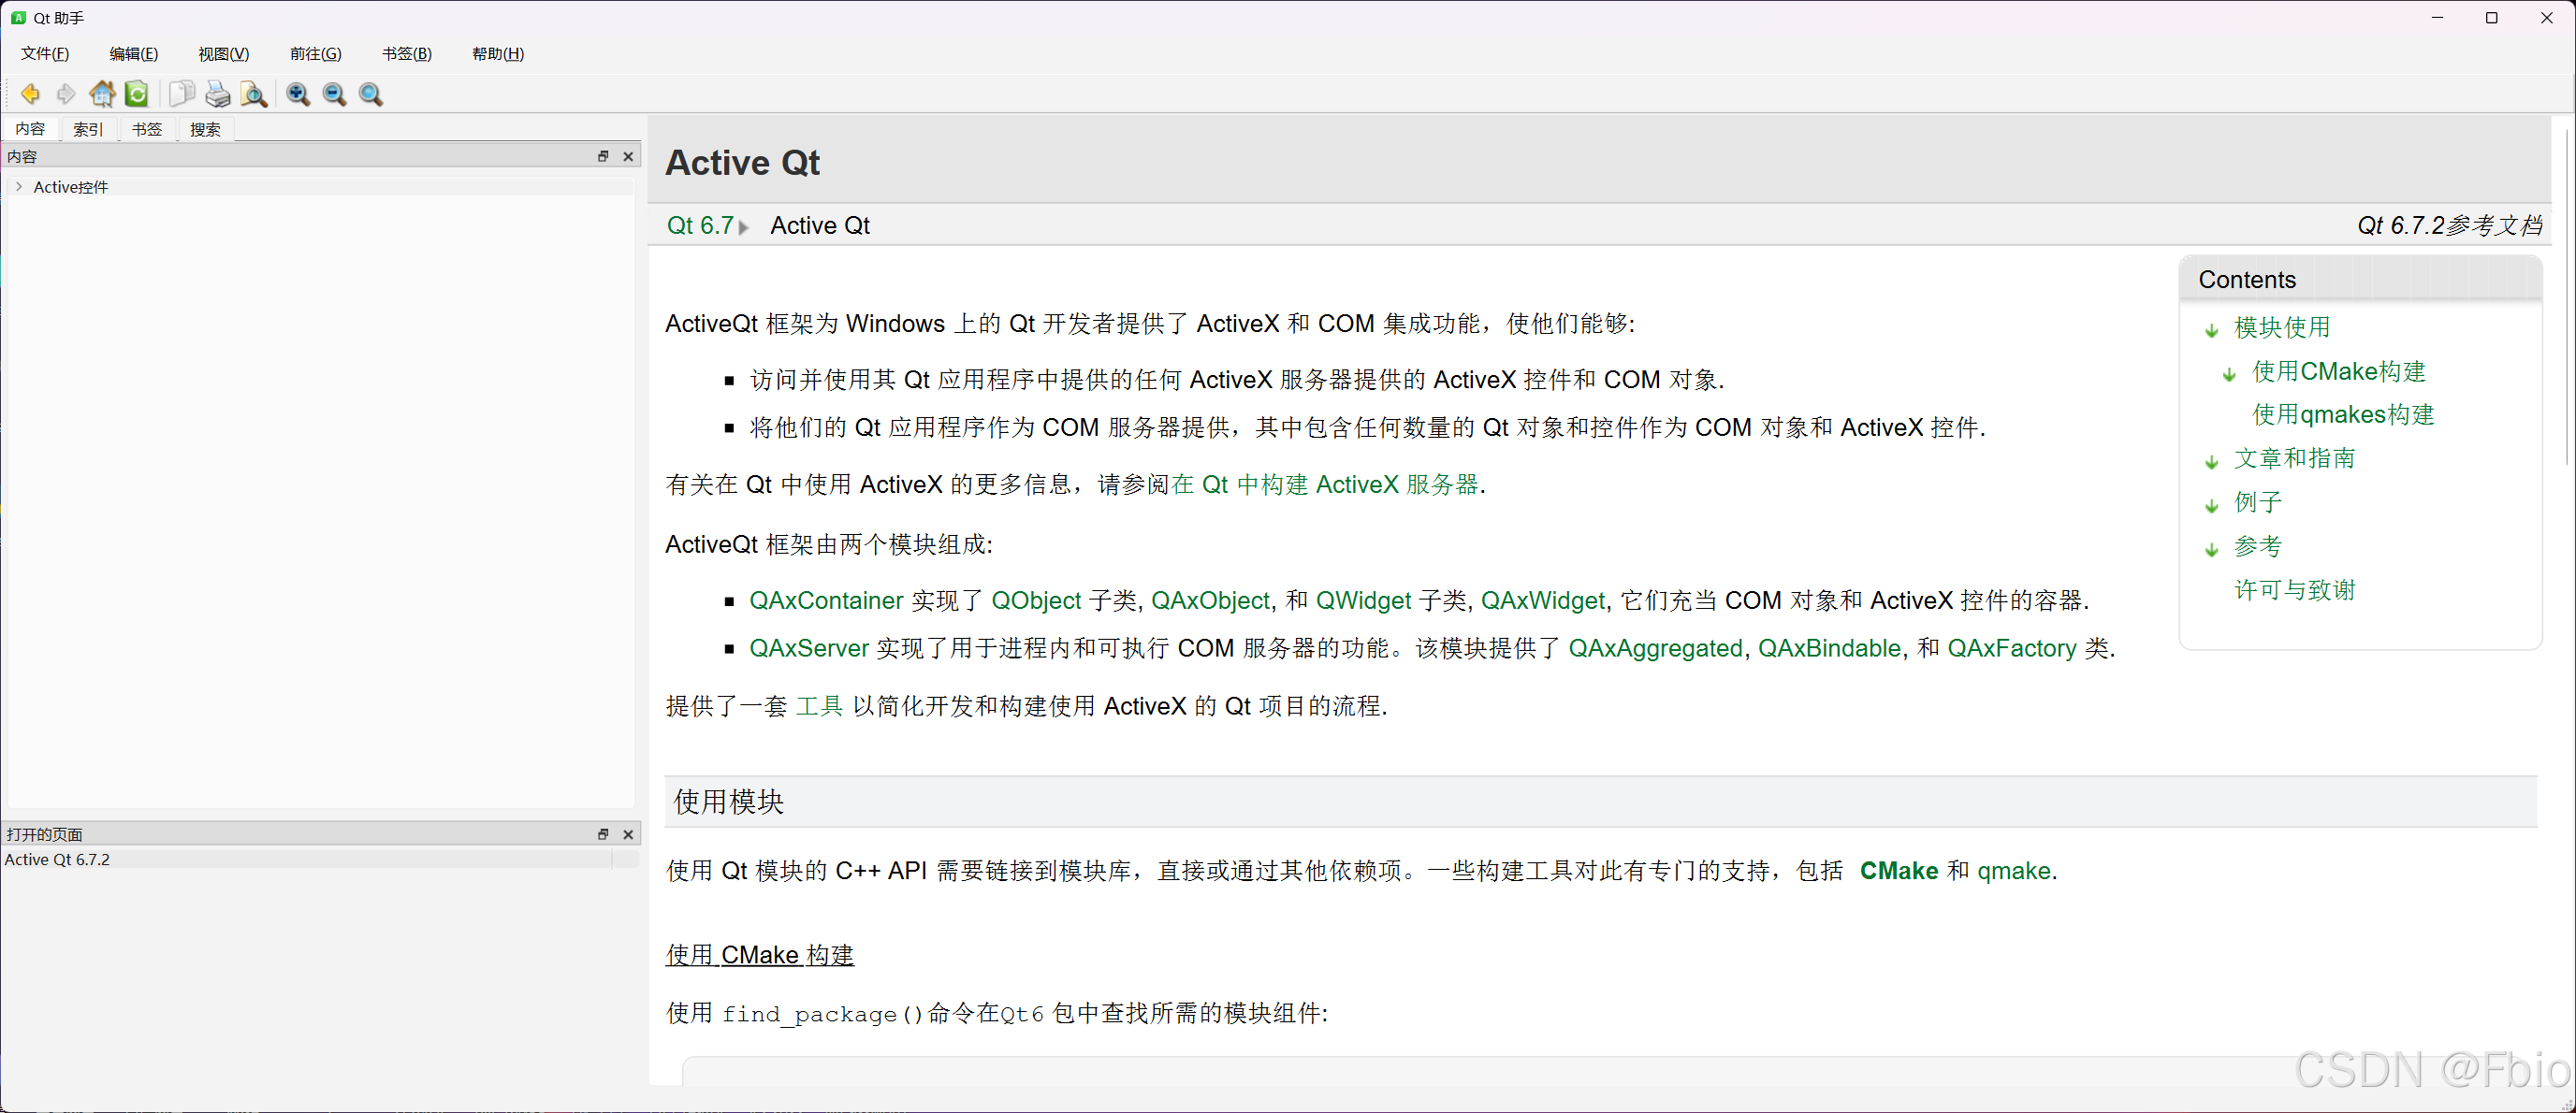
Task: Open the Qt 6.7 breadcrumb dropdown
Action: click(x=745, y=226)
